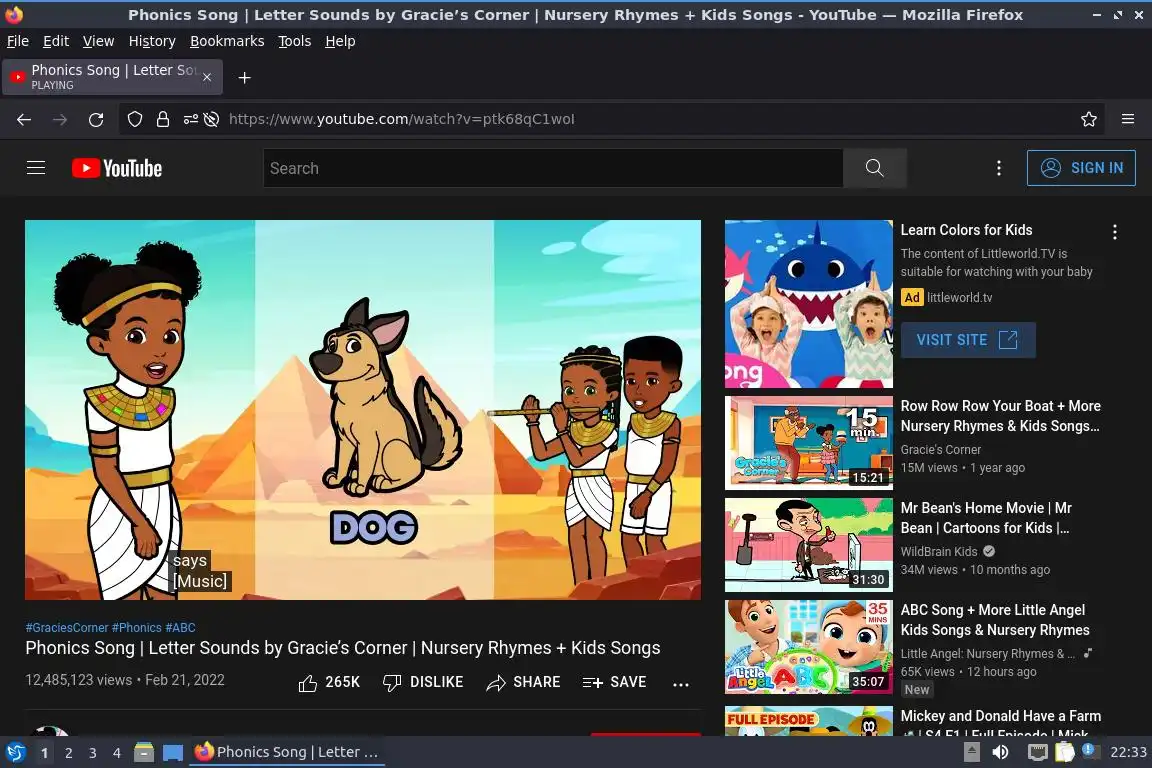
Task: Open the Firefox application hamburger menu
Action: click(1128, 119)
